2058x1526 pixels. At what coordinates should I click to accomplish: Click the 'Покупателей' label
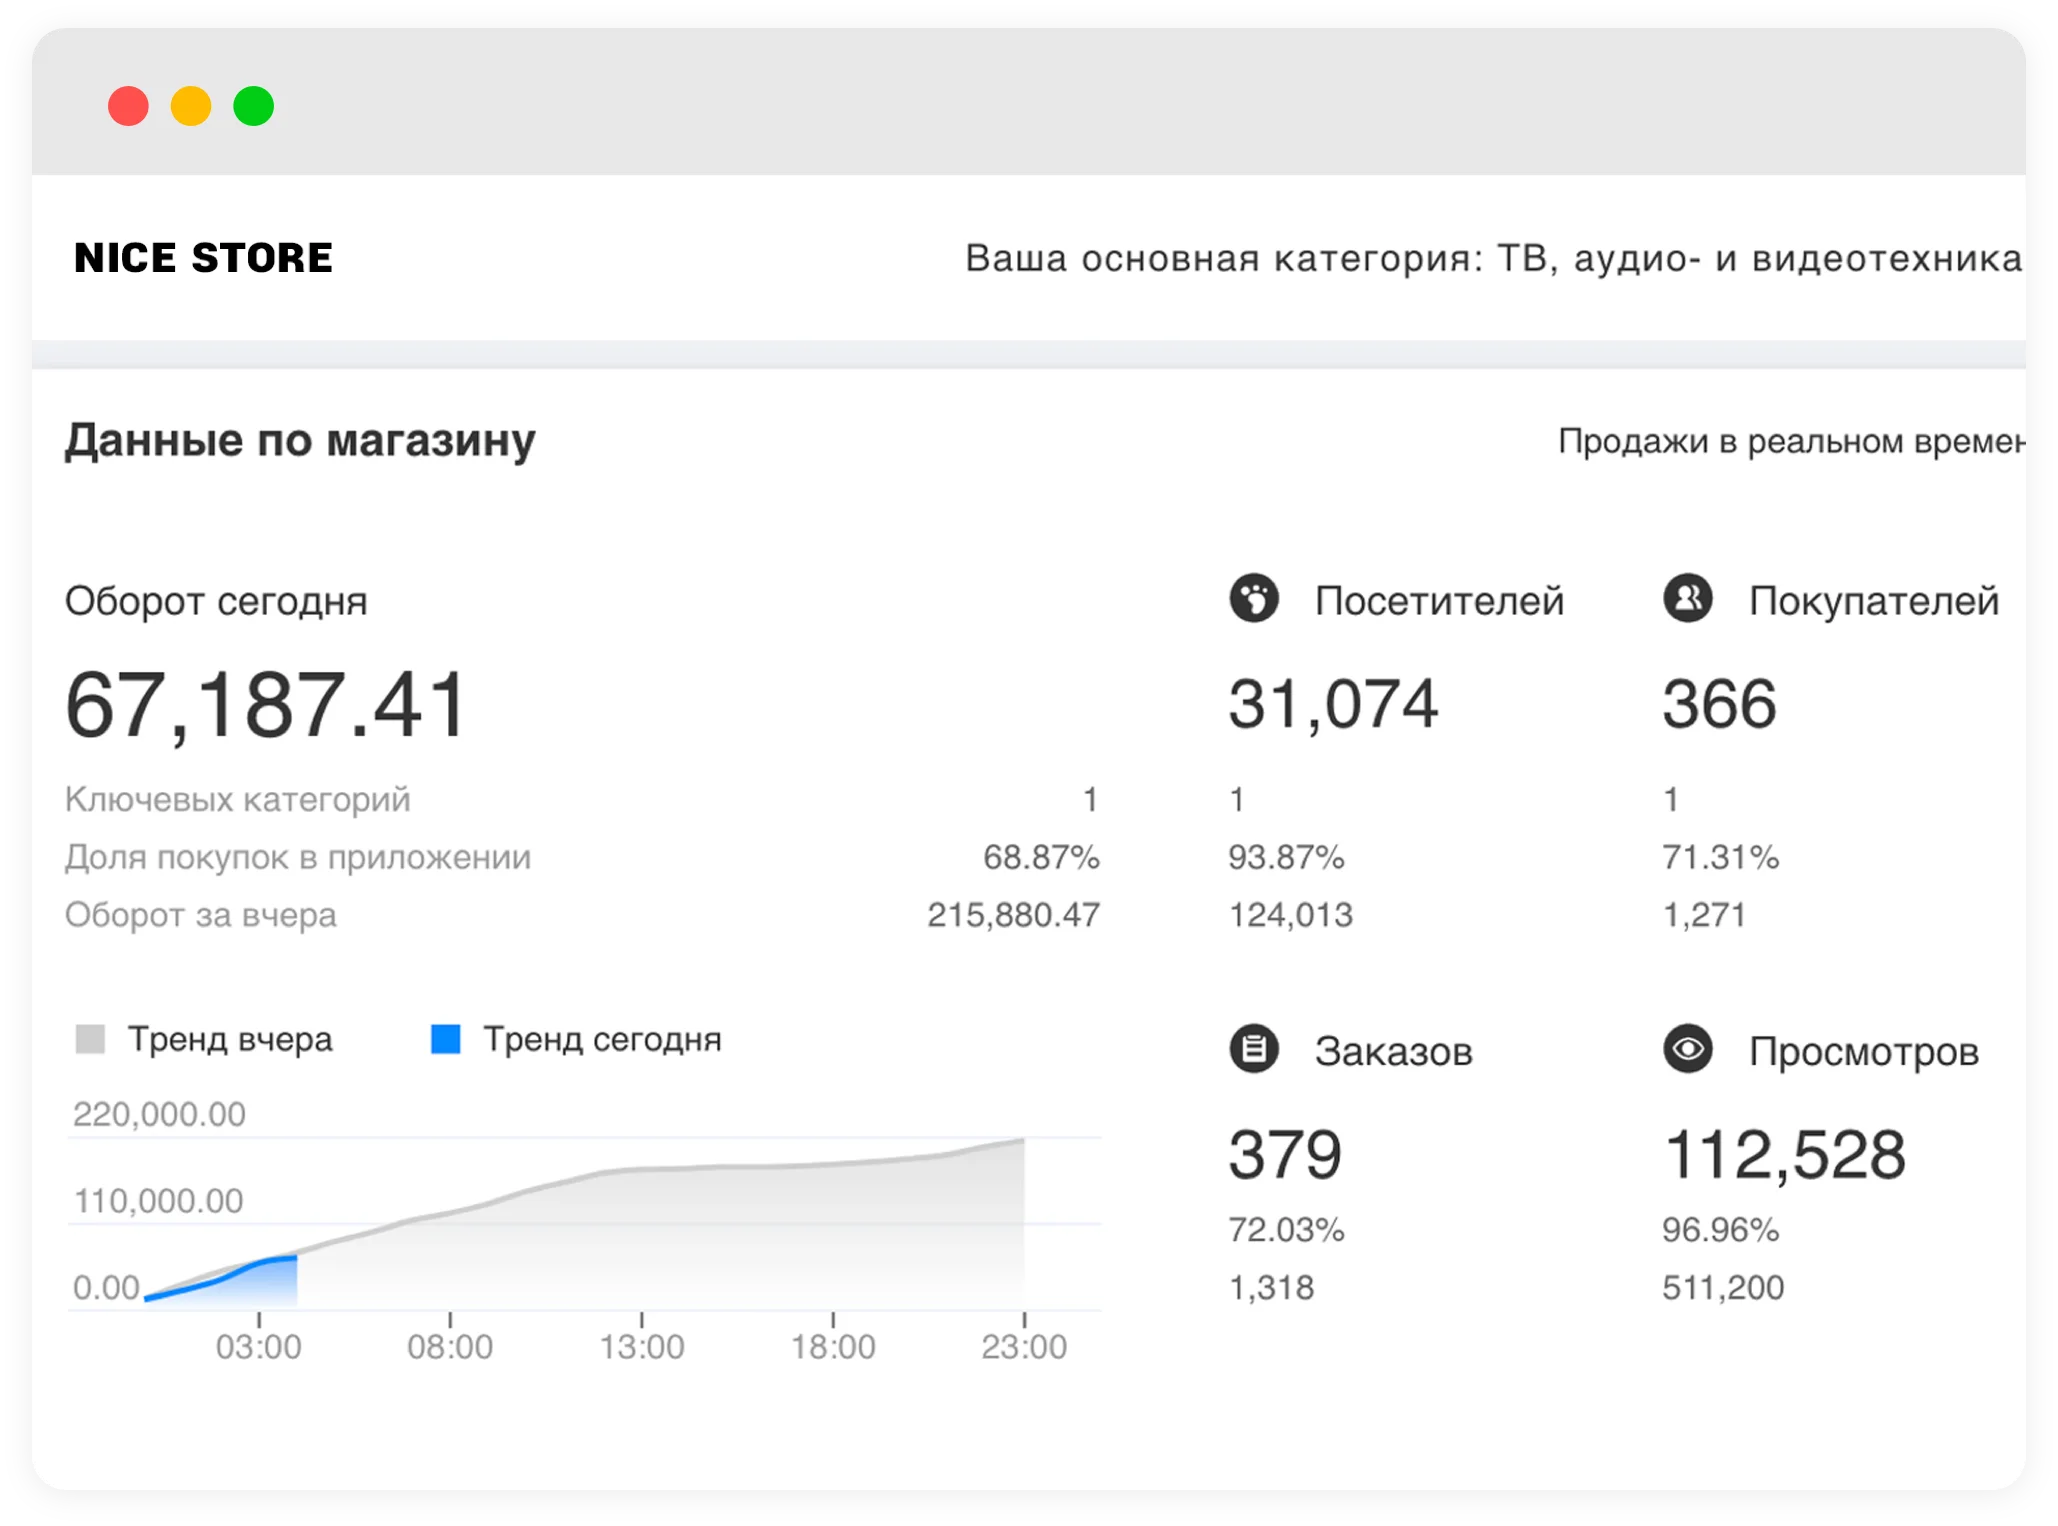(x=1874, y=601)
